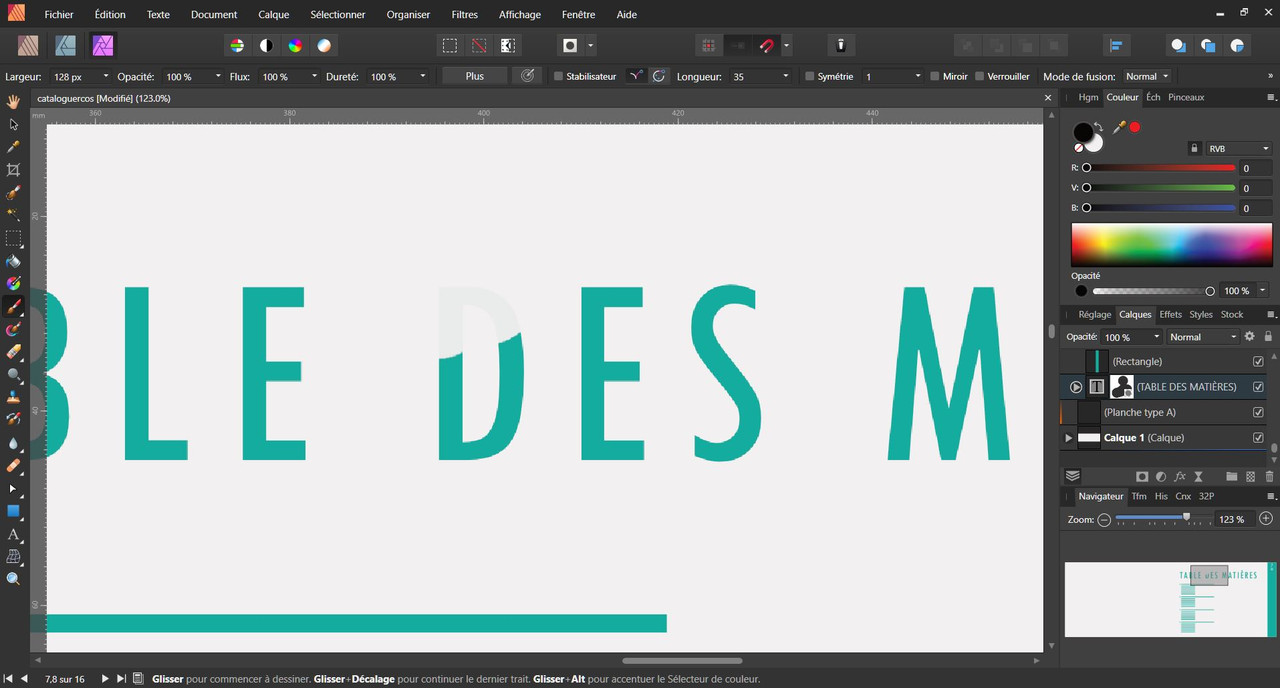The height and width of the screenshot is (688, 1280).
Task: Select the Flood Fill tool
Action: coord(14,262)
